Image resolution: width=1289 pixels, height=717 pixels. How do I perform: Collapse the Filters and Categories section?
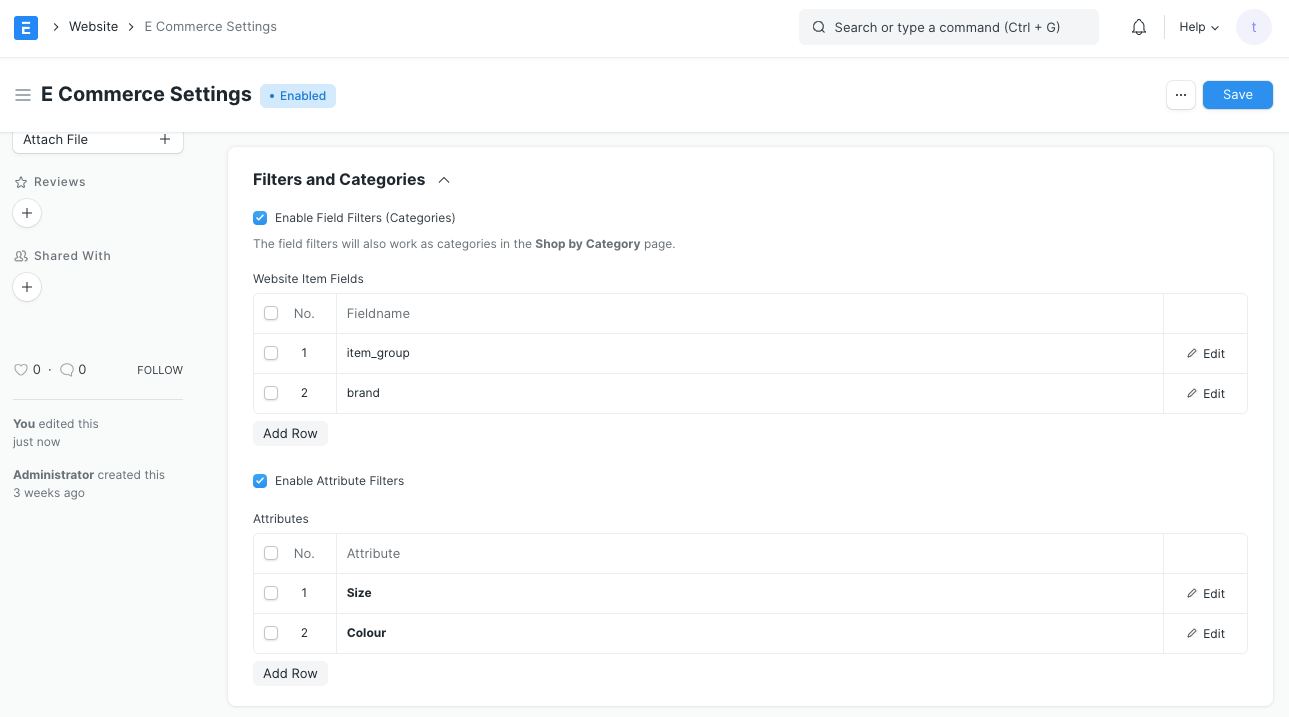click(x=443, y=179)
